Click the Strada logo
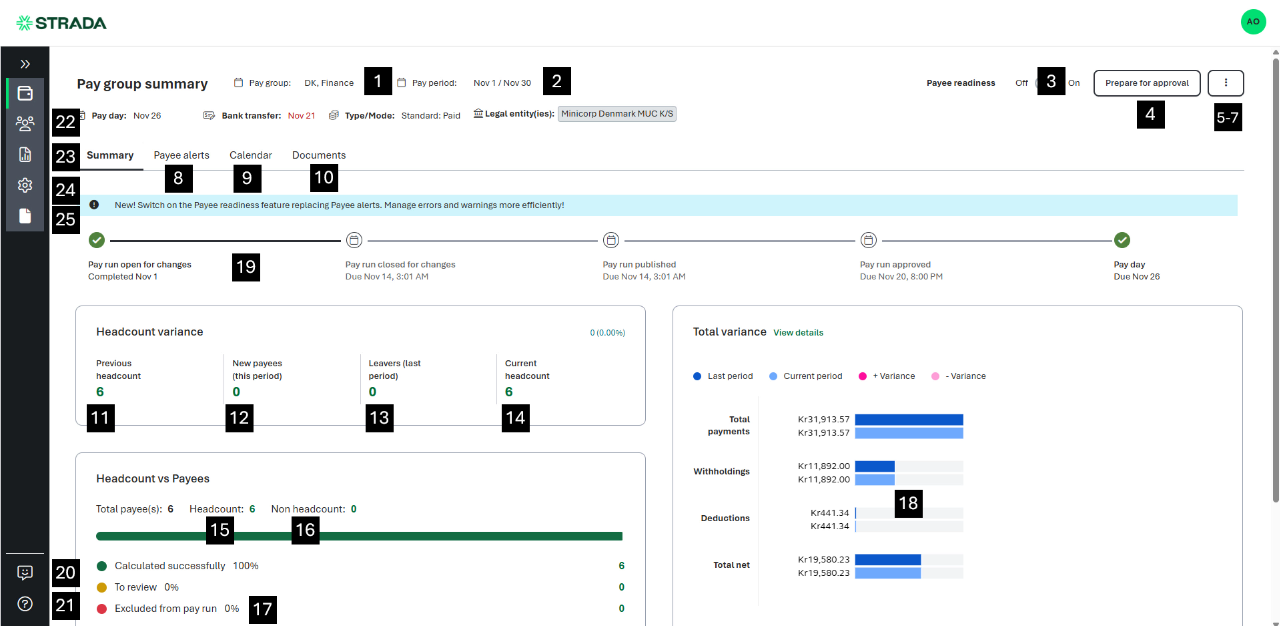Image resolution: width=1280 pixels, height=626 pixels. click(x=61, y=22)
